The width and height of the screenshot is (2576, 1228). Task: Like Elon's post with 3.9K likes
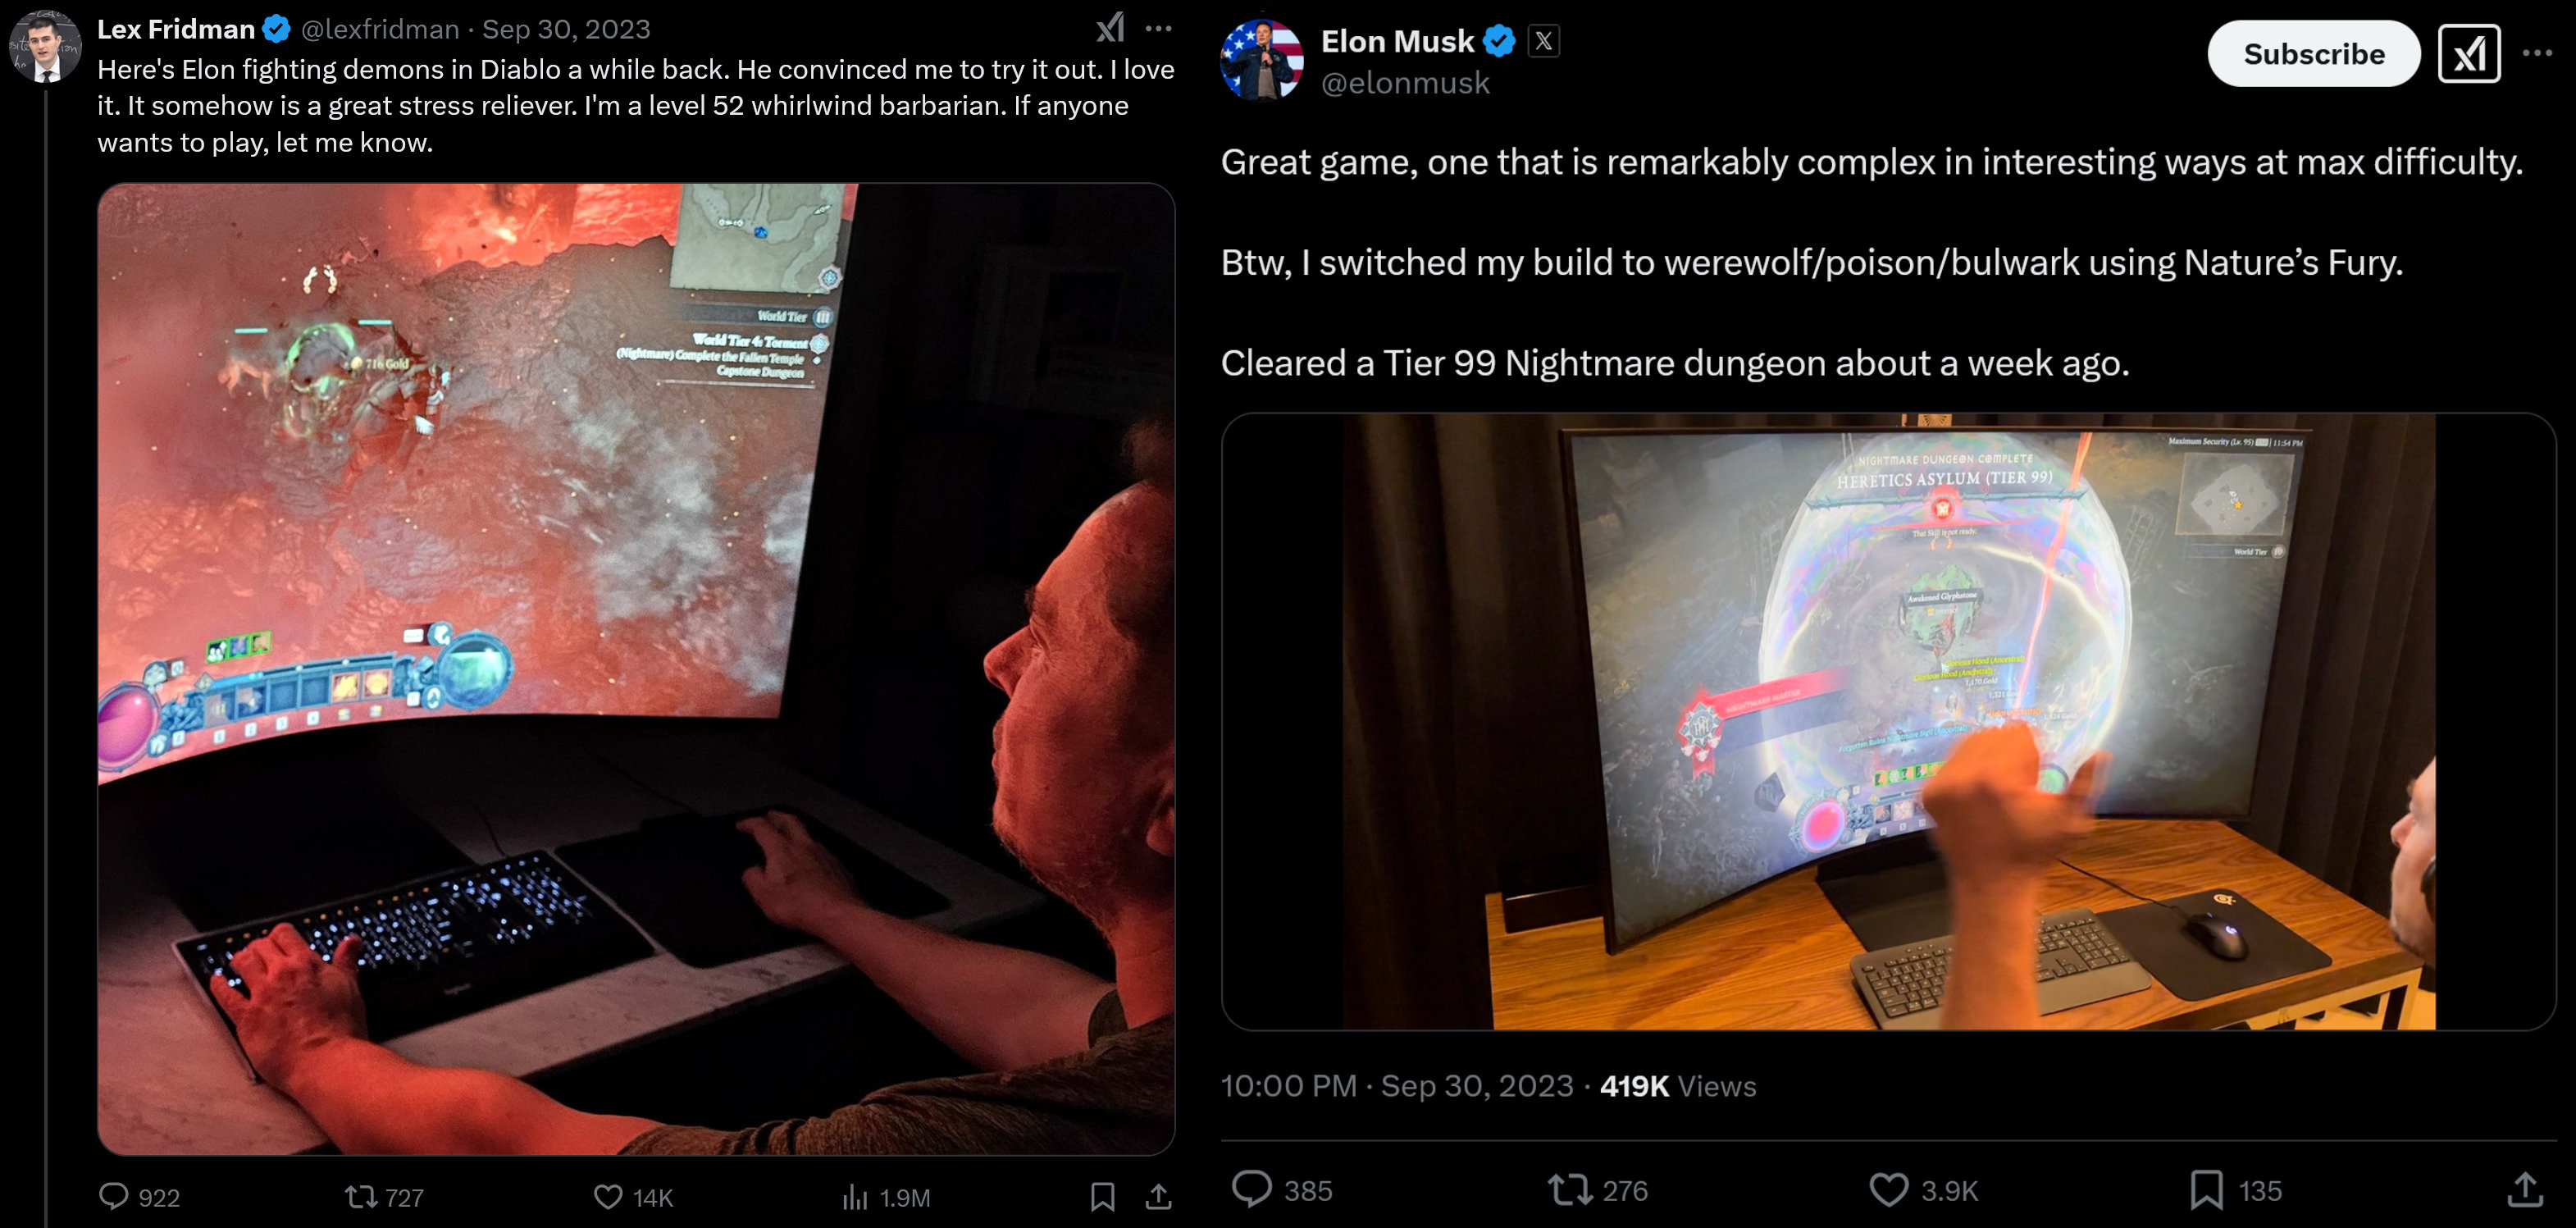(x=1924, y=1190)
